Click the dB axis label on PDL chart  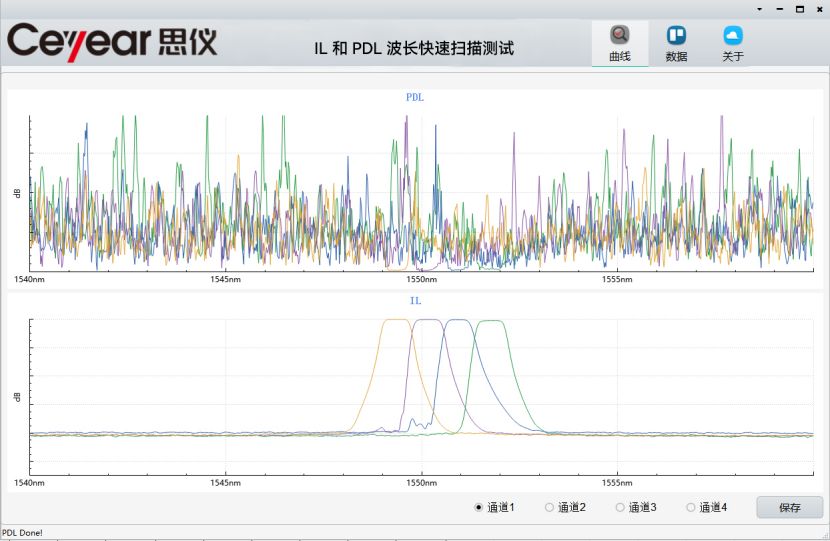pyautogui.click(x=17, y=192)
